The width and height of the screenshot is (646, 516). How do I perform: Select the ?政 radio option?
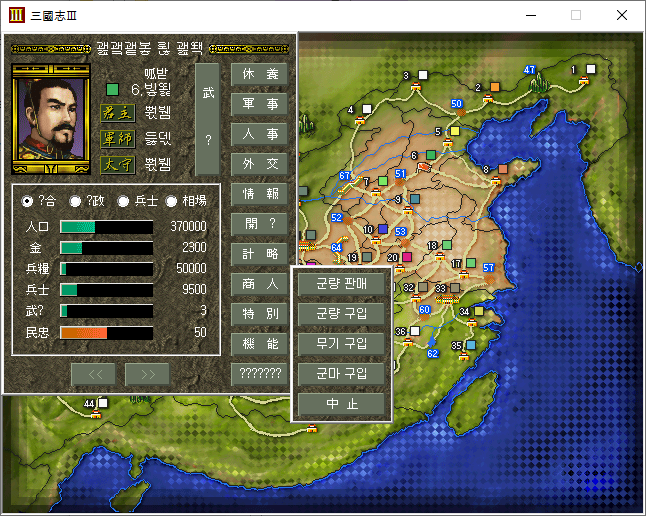75,201
